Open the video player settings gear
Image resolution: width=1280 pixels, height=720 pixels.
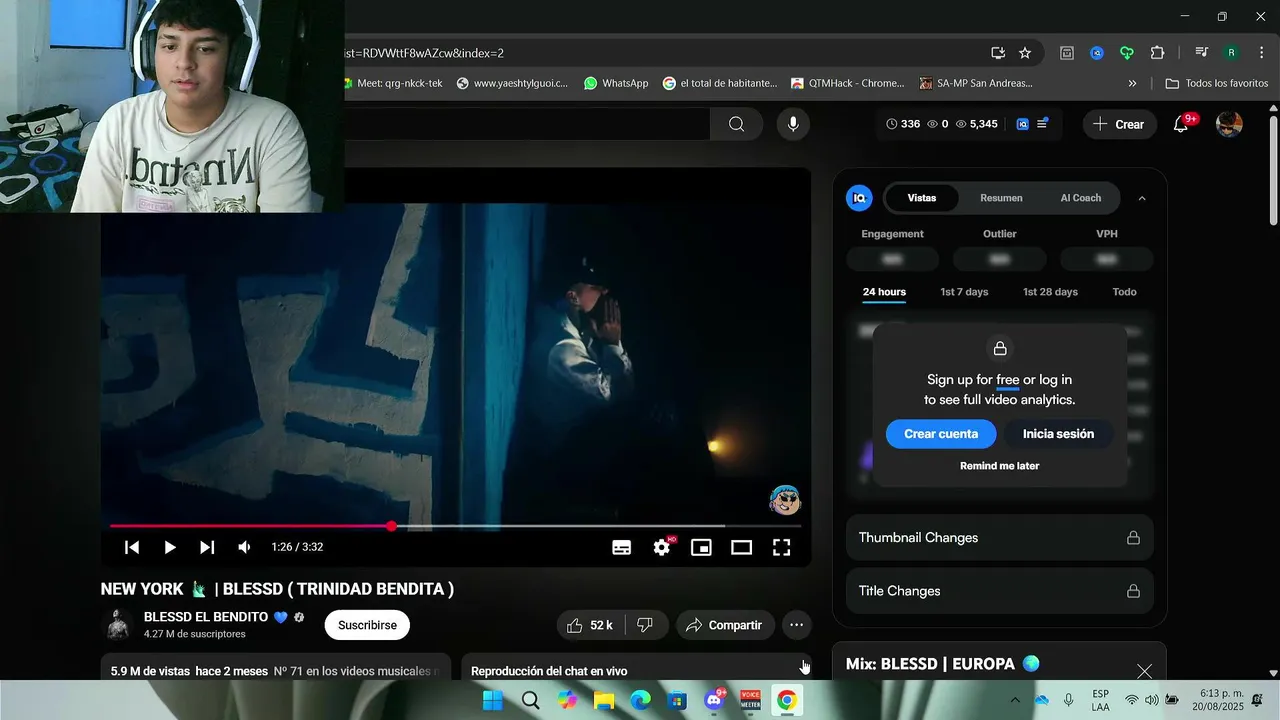[x=662, y=547]
